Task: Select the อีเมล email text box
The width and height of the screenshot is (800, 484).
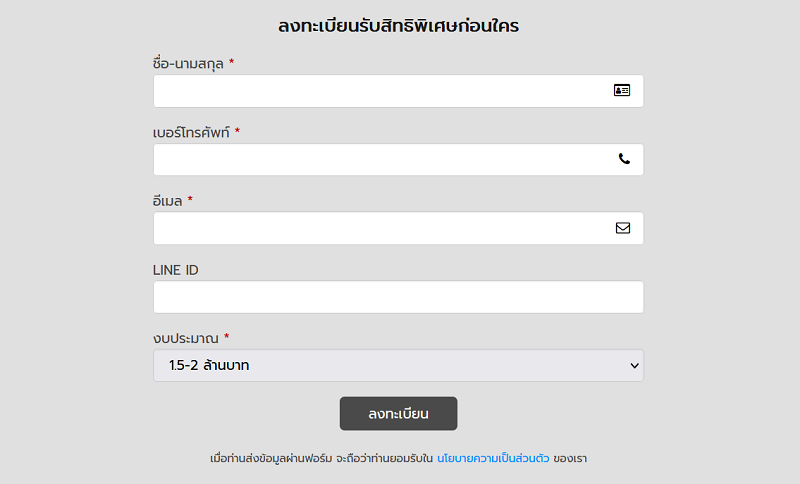Action: (x=380, y=228)
